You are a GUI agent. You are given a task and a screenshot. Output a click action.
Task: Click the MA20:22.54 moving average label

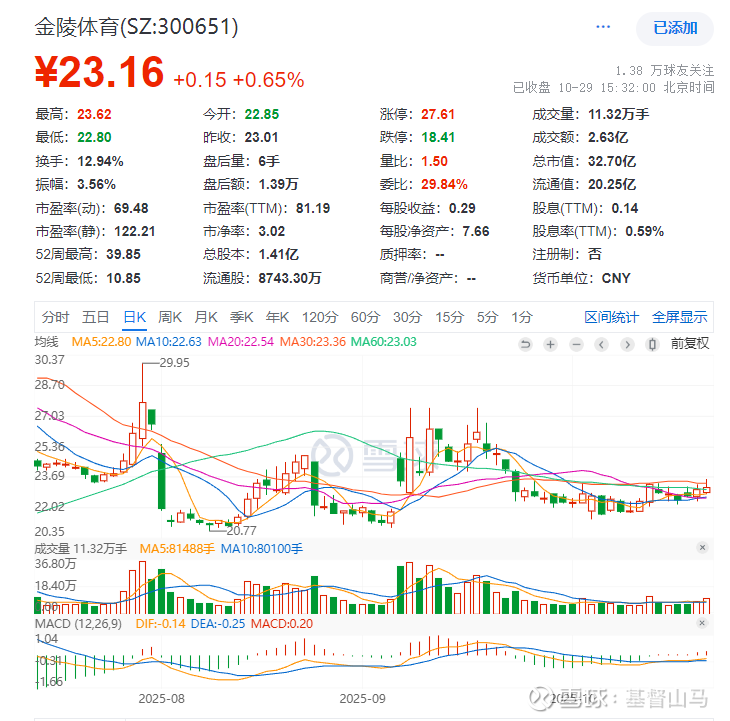[x=241, y=342]
